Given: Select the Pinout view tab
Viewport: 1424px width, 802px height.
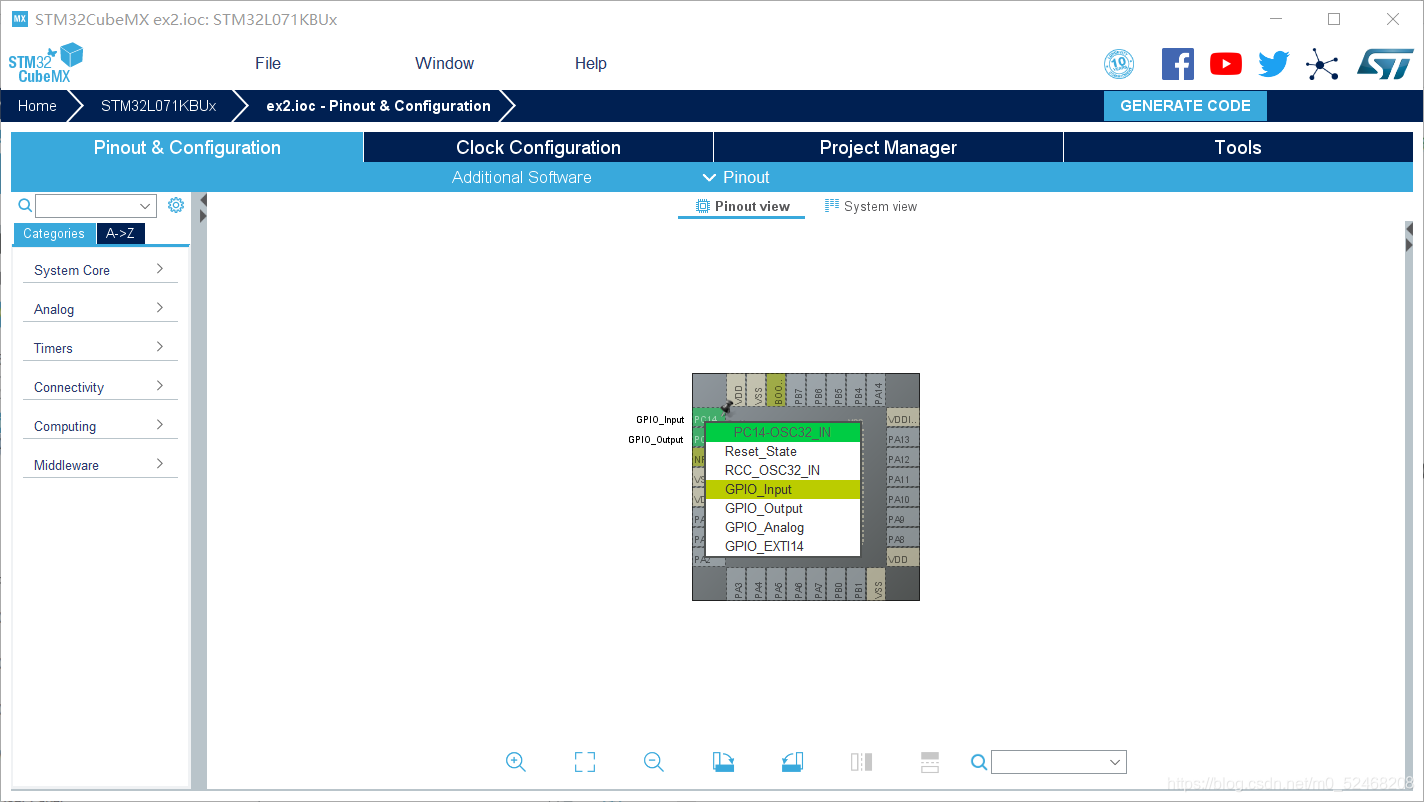Looking at the screenshot, I should 742,206.
